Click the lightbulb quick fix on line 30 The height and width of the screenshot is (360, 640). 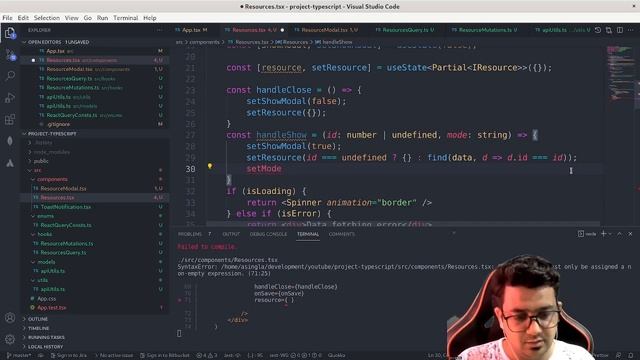210,166
